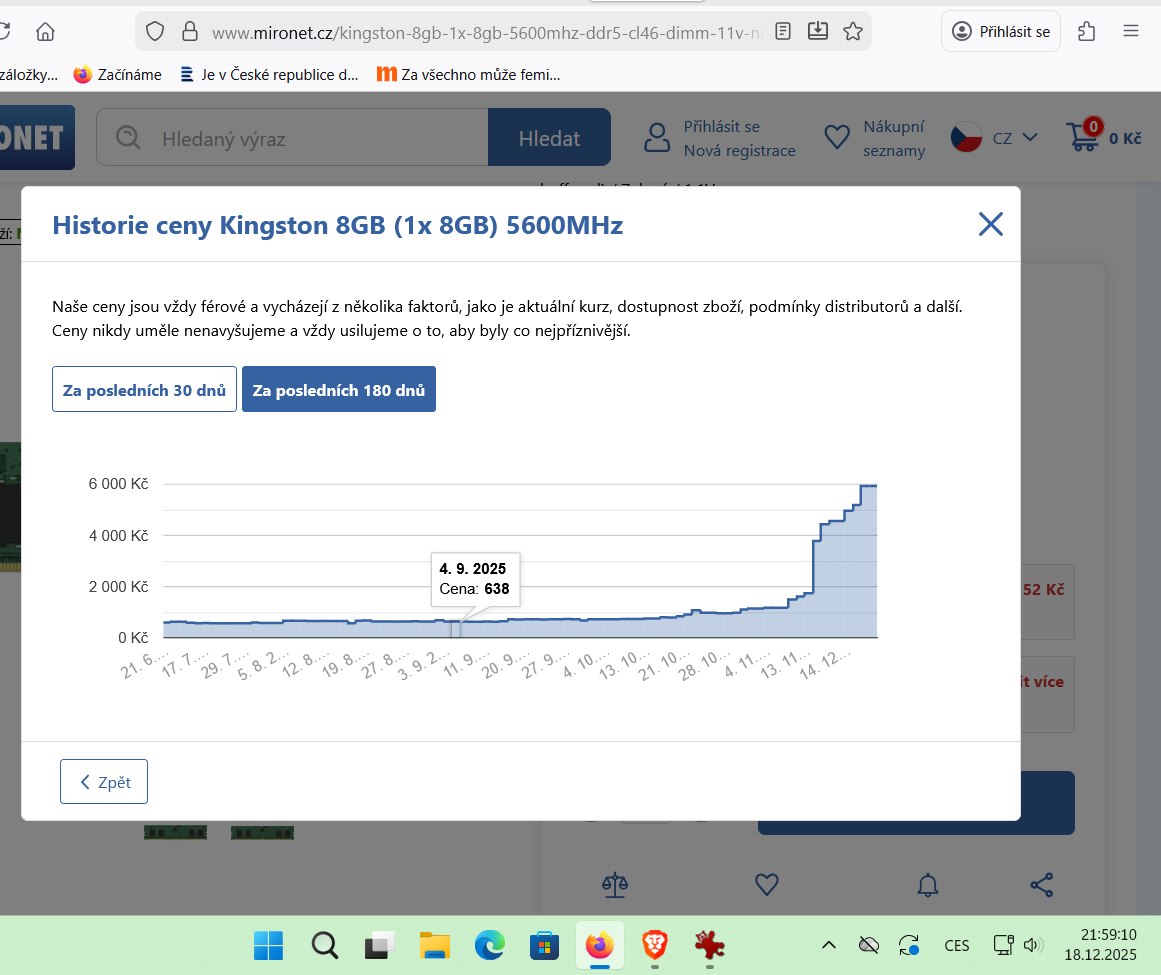This screenshot has height=975, width=1161.
Task: Bookmark page with the star icon
Action: click(852, 32)
